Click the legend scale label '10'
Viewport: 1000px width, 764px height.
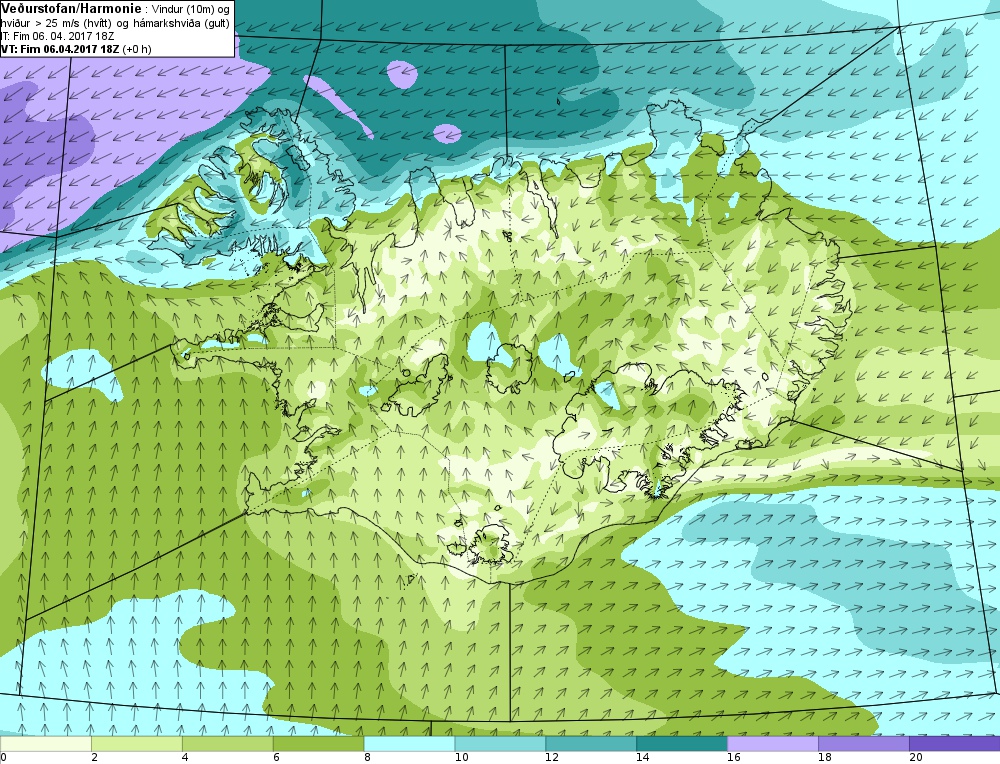click(x=461, y=757)
